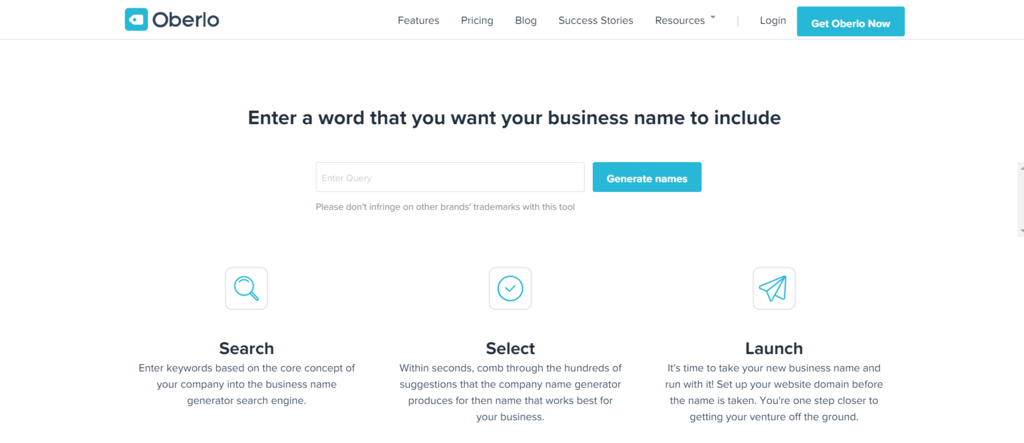Select the Search section heading

(x=246, y=348)
